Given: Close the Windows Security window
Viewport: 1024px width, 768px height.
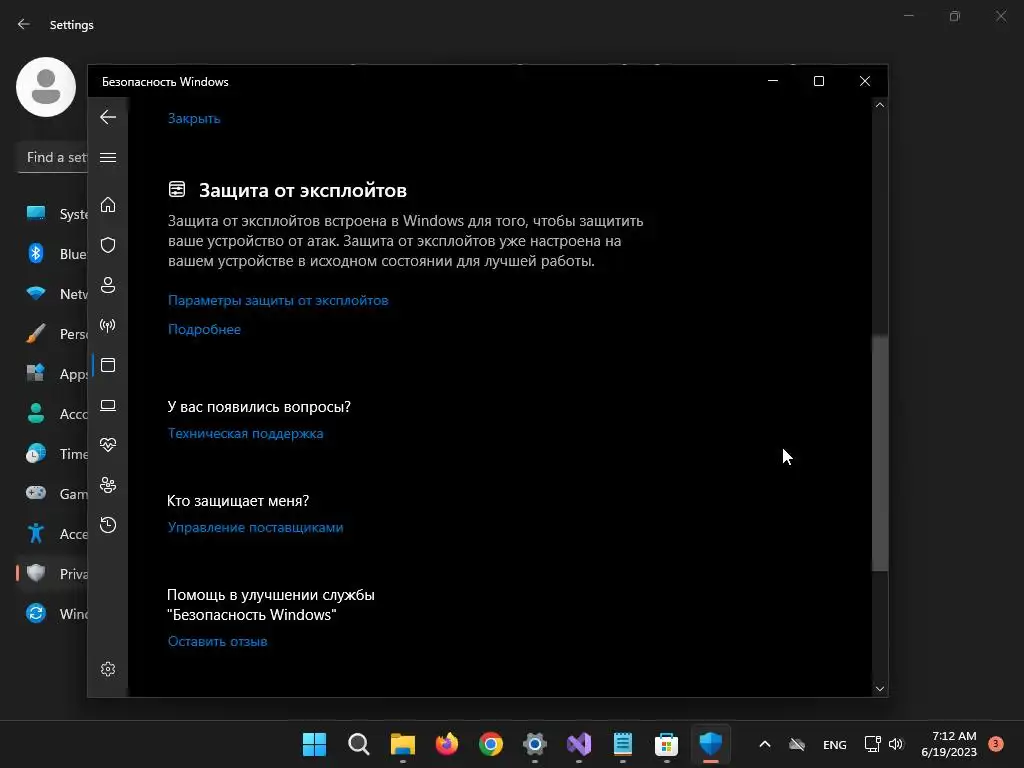Looking at the screenshot, I should point(865,81).
